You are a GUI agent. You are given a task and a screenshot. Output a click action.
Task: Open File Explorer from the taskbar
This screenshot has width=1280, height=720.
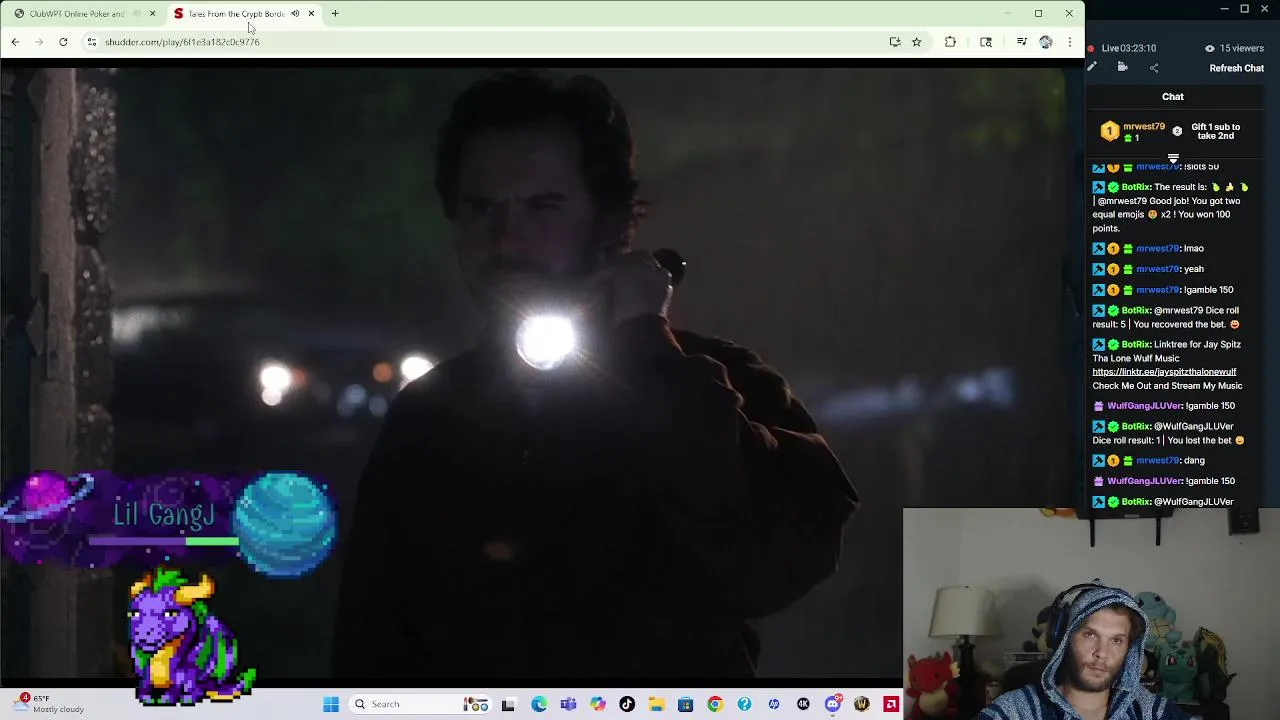pyautogui.click(x=656, y=704)
